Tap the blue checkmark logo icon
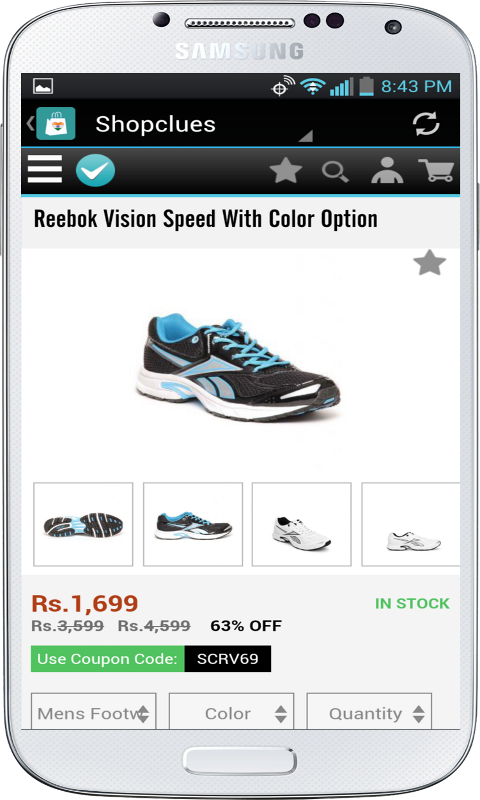480x800 pixels. pyautogui.click(x=95, y=170)
